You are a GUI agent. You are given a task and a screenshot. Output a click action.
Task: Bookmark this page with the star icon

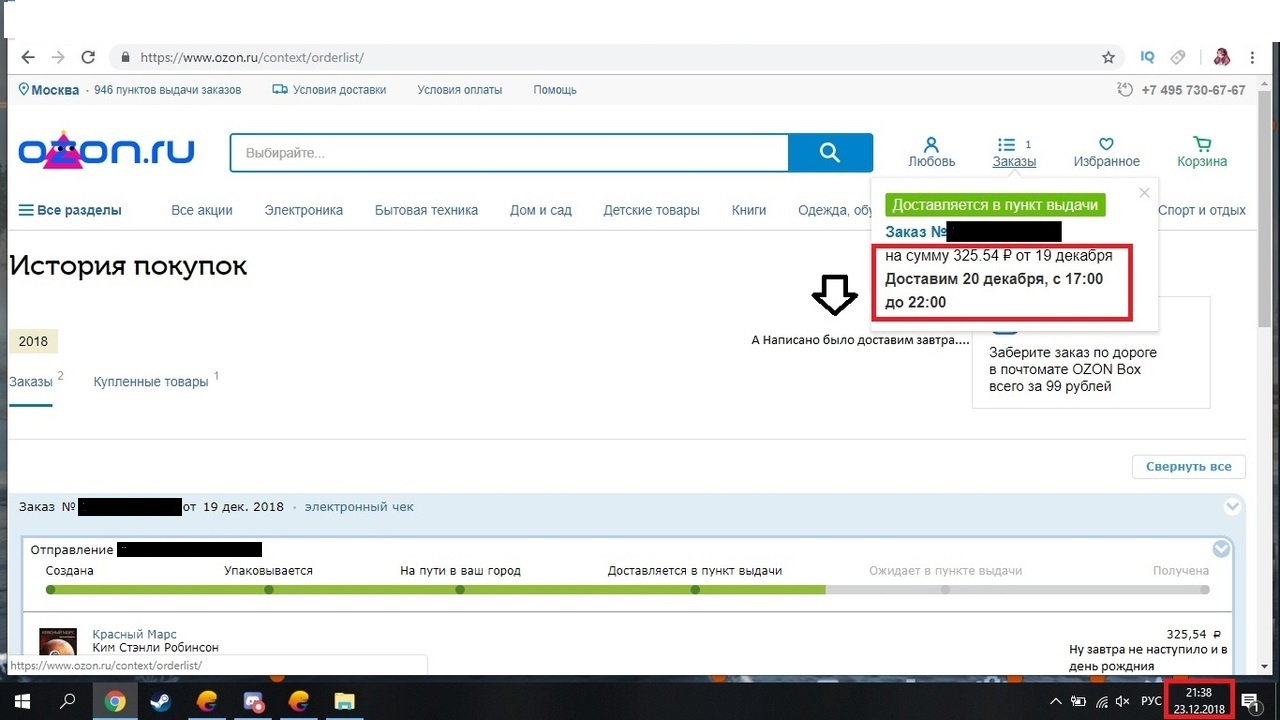click(1108, 58)
